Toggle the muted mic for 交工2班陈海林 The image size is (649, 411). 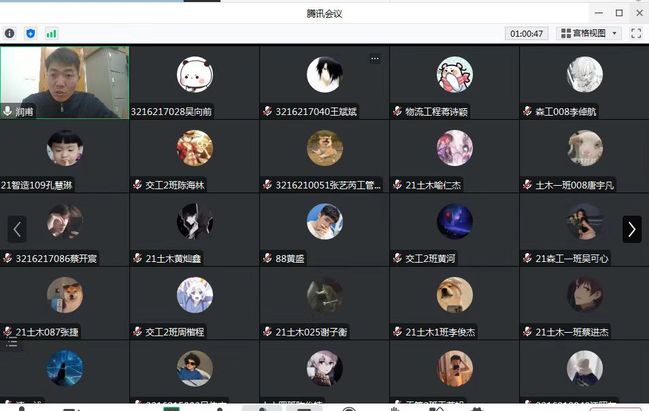pyautogui.click(x=137, y=185)
